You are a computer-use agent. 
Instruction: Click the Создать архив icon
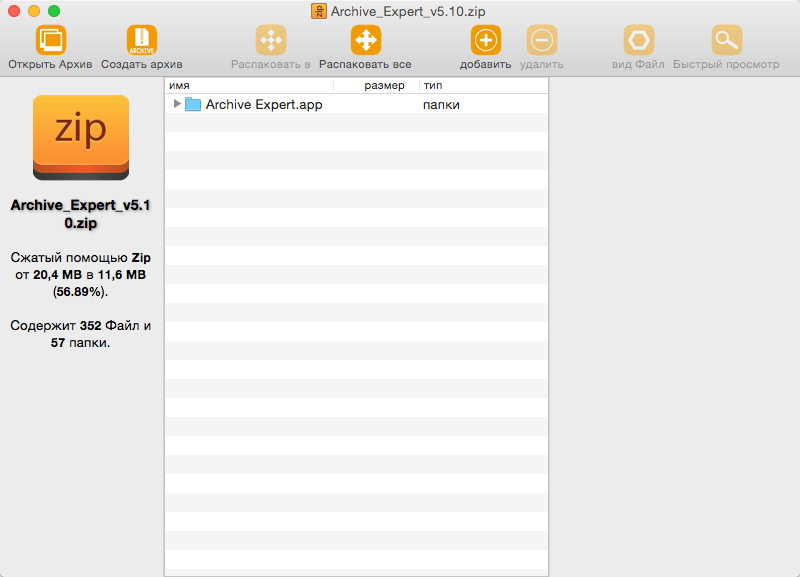[141, 40]
